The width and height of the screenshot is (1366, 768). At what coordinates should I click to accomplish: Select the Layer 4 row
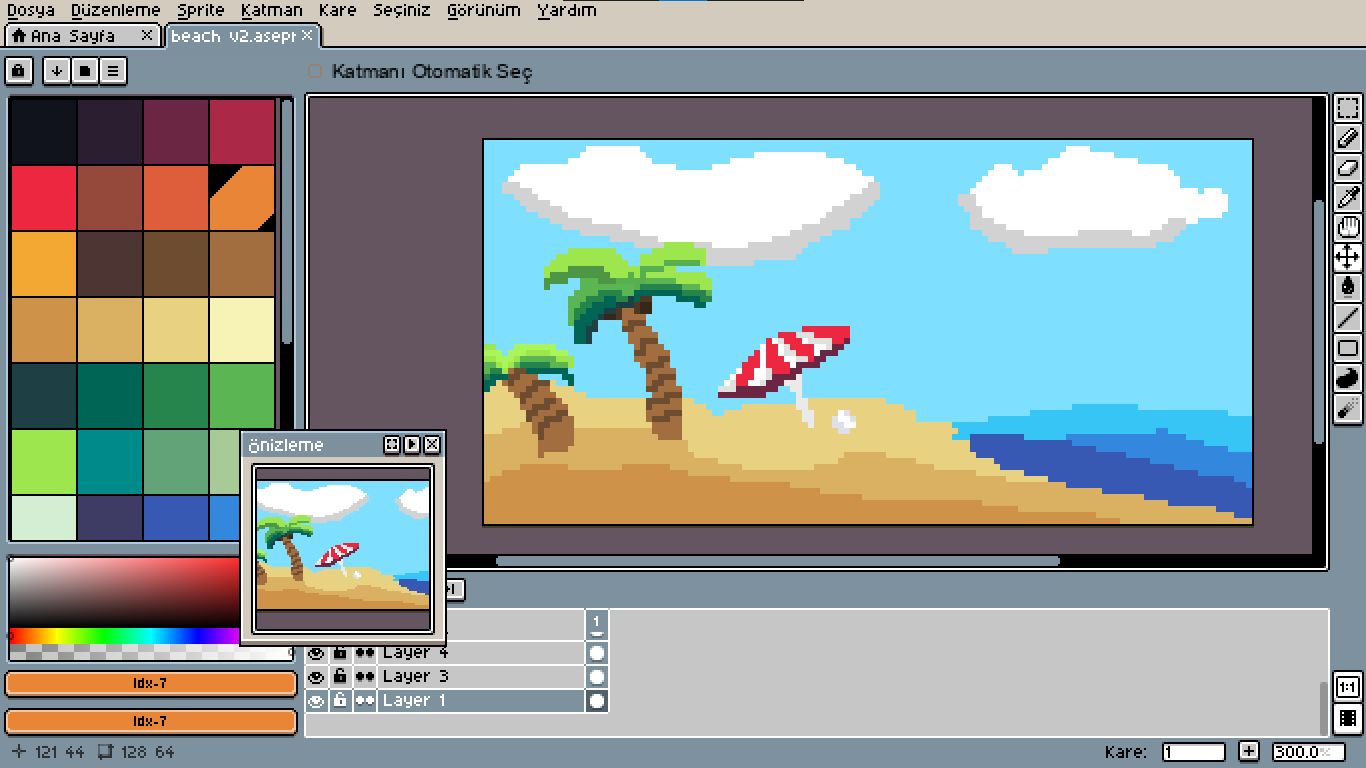click(480, 653)
